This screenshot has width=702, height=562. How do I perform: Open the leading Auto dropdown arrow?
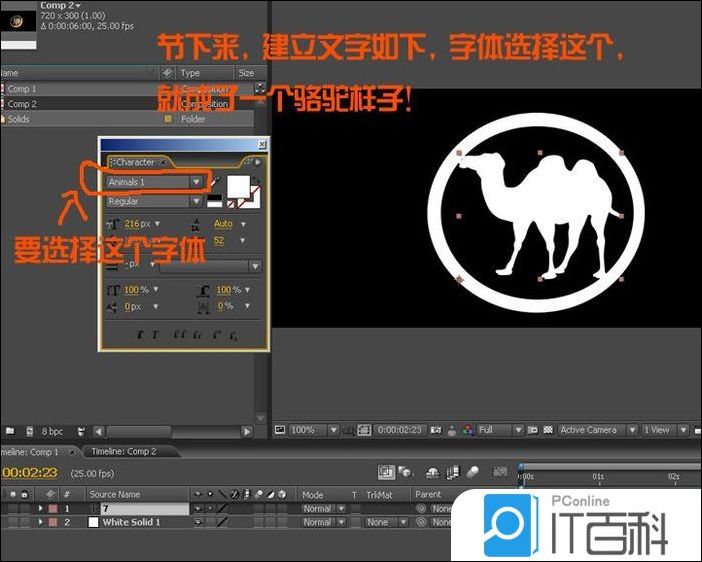243,224
